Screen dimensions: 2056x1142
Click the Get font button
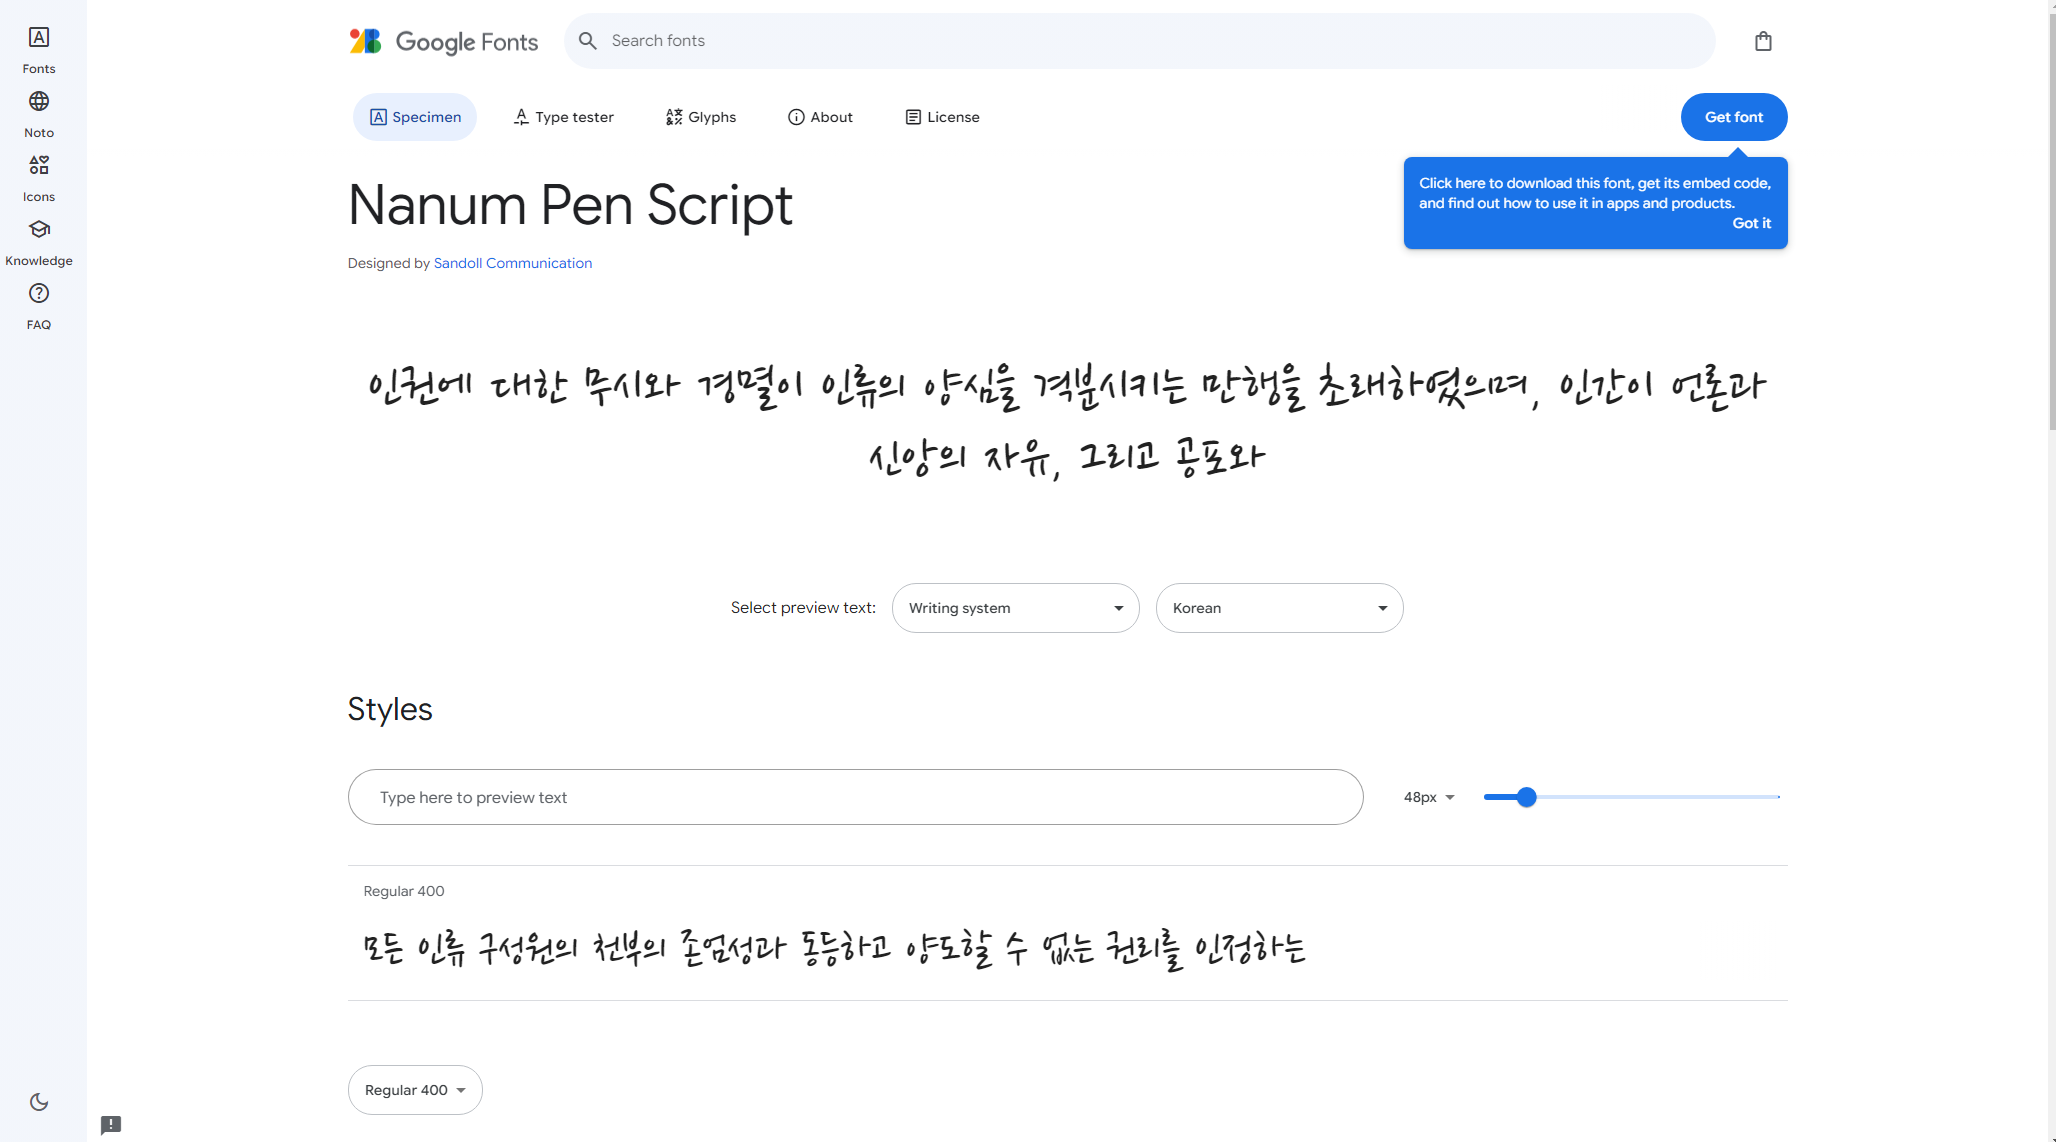pyautogui.click(x=1733, y=117)
